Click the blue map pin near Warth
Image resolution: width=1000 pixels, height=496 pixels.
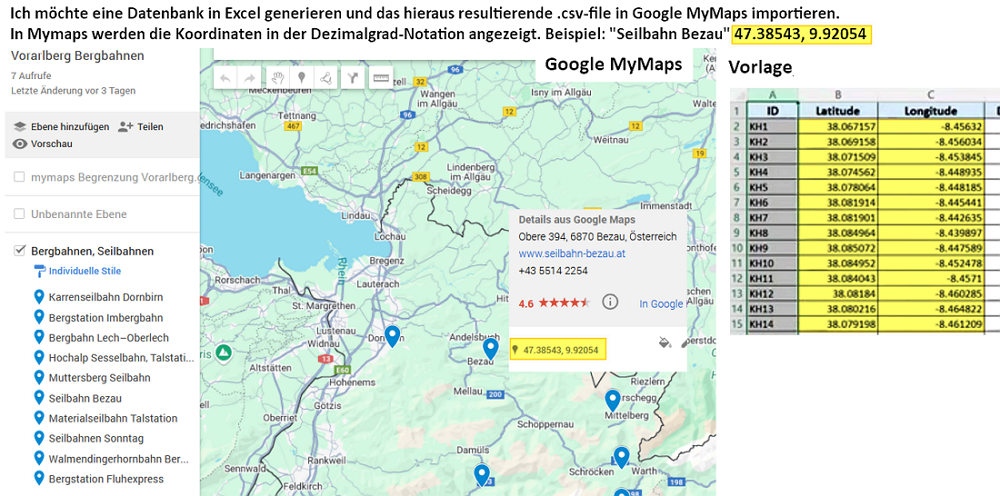tap(621, 457)
